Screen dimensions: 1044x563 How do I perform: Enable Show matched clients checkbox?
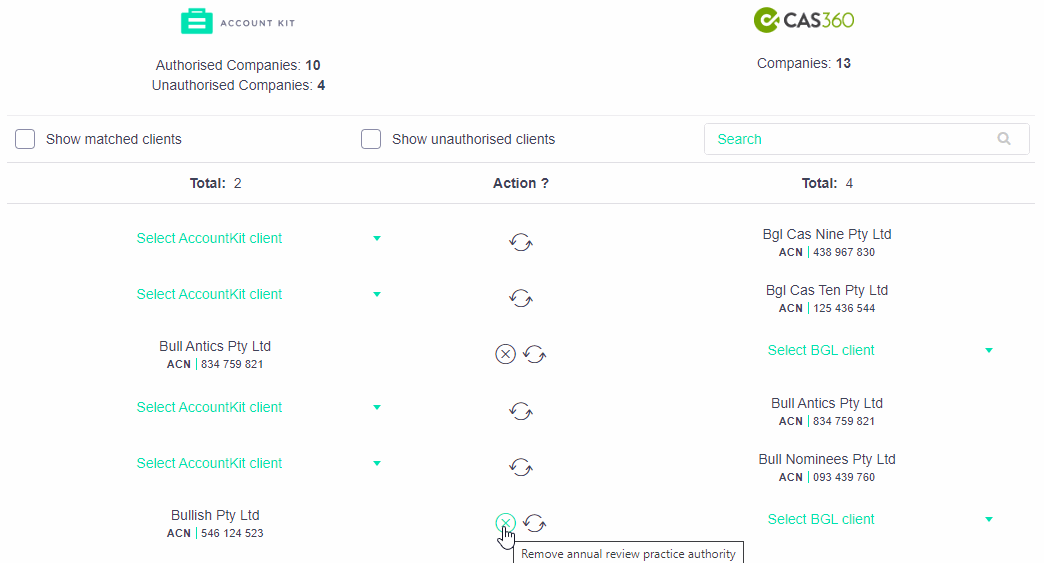click(x=25, y=139)
